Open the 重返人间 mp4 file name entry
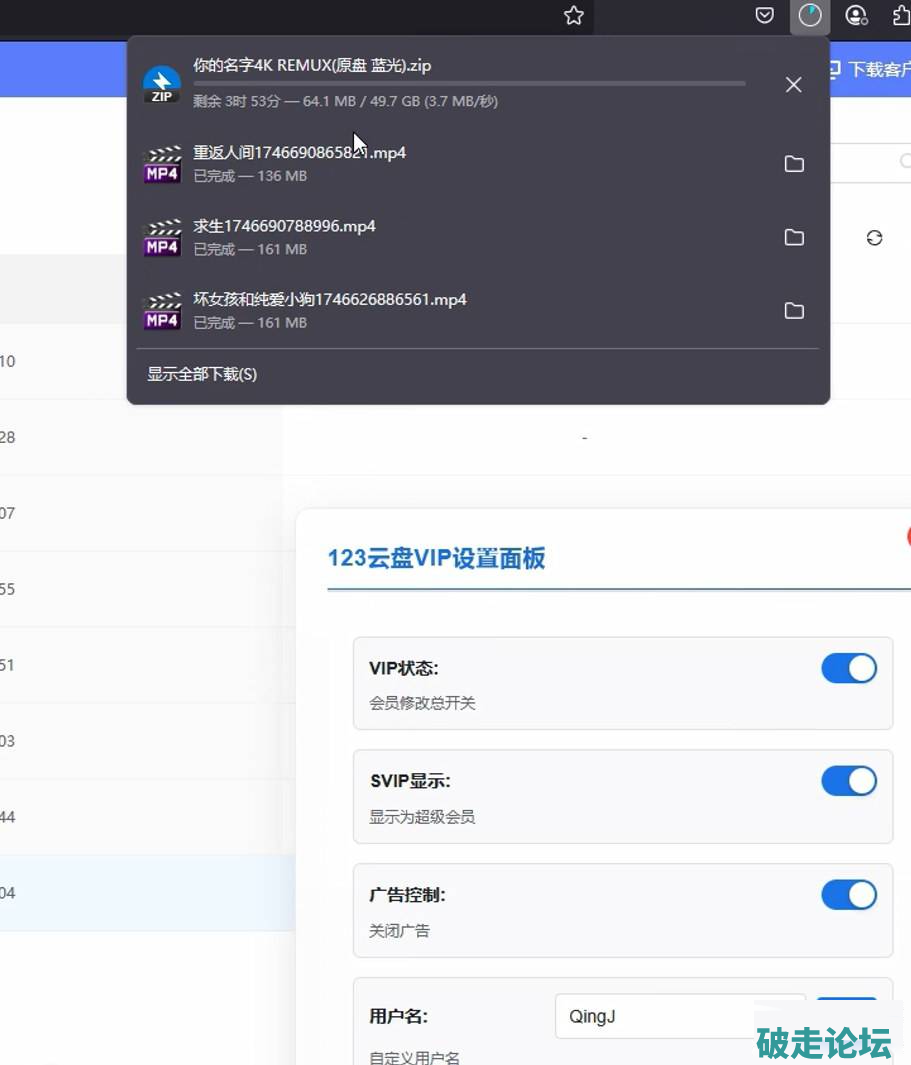This screenshot has height=1065, width=911. pyautogui.click(x=299, y=153)
